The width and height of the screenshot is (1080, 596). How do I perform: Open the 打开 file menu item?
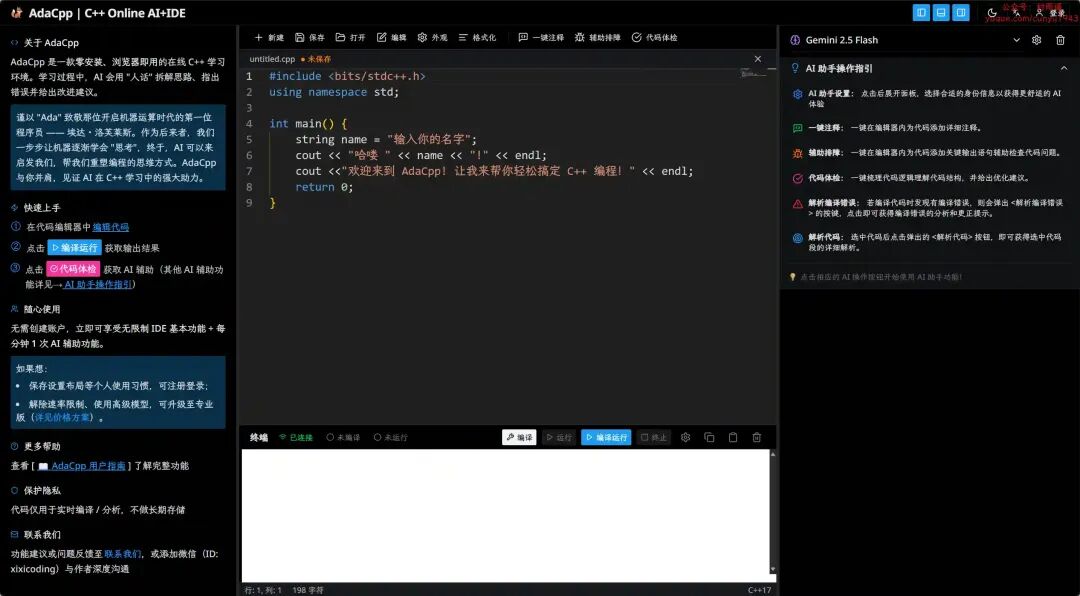351,38
